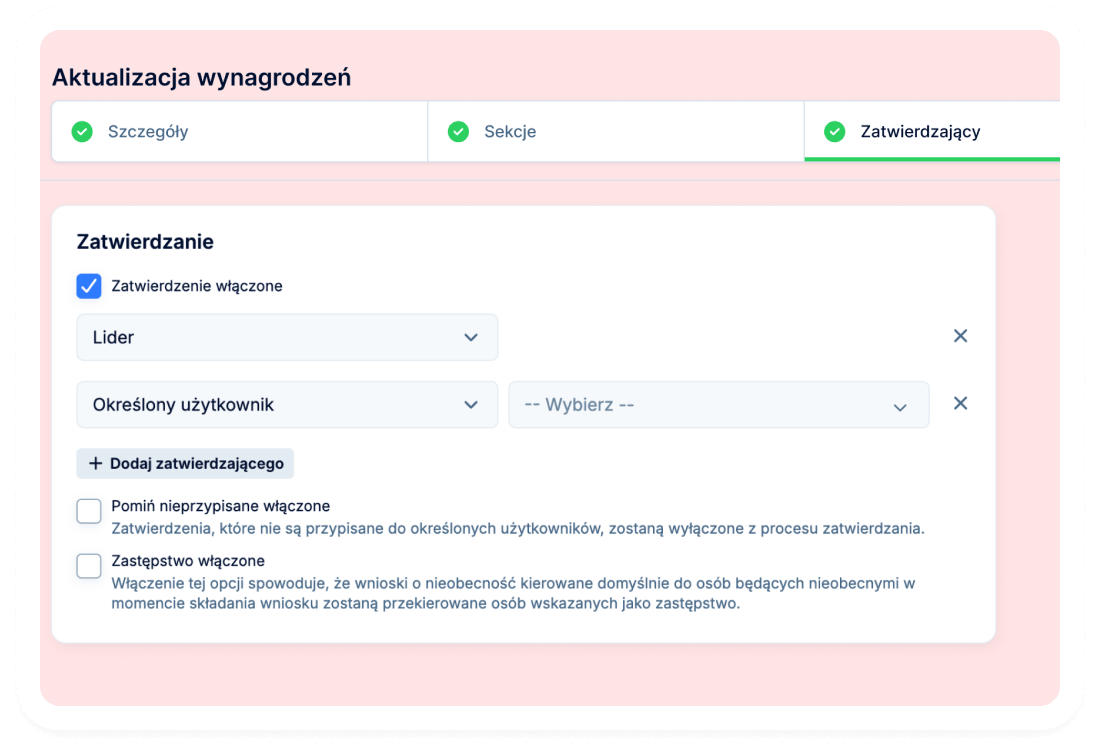Click Dodaj zatwierdzającego button

tap(185, 464)
